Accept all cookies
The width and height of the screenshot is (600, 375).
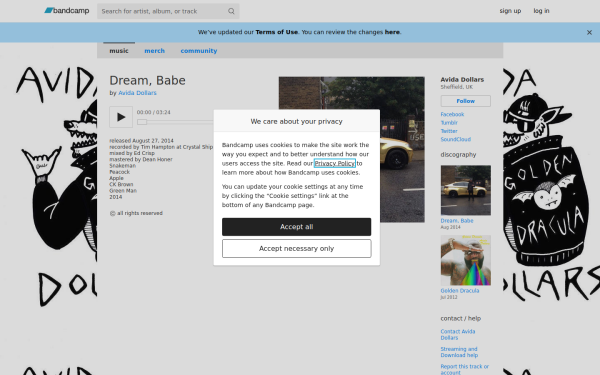[297, 227]
